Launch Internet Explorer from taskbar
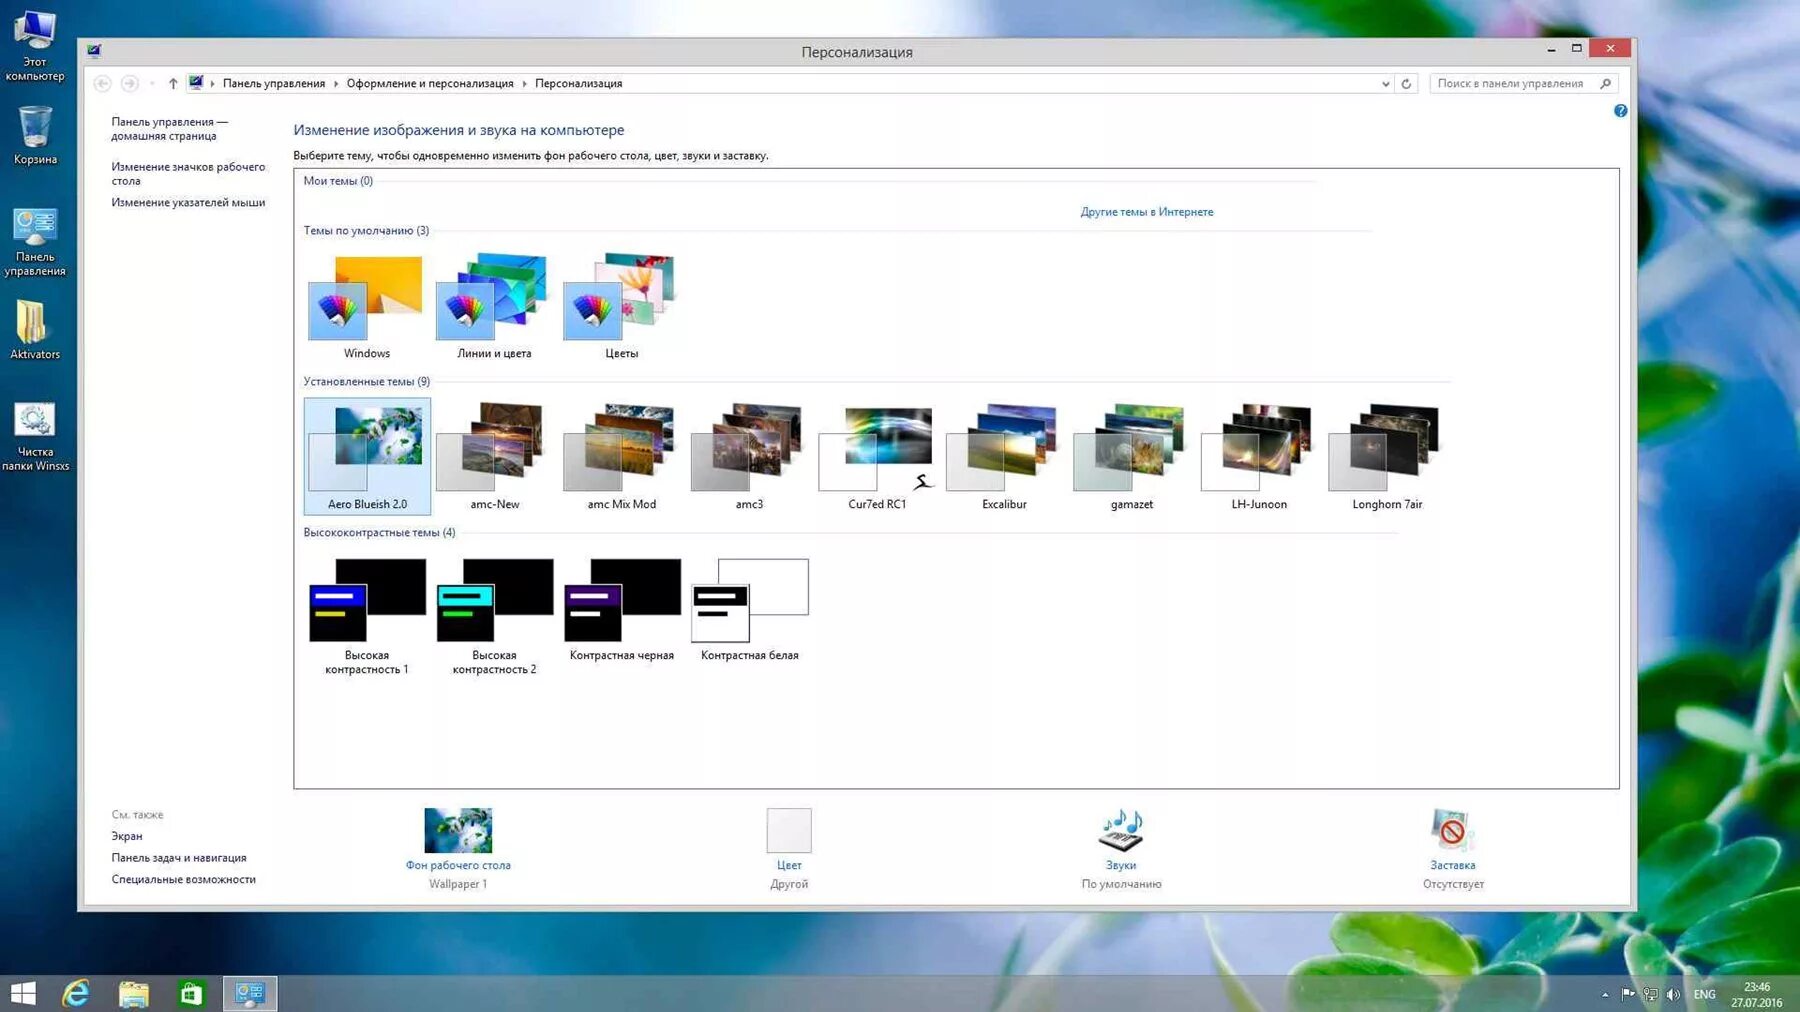Viewport: 1800px width, 1012px height. [x=76, y=993]
